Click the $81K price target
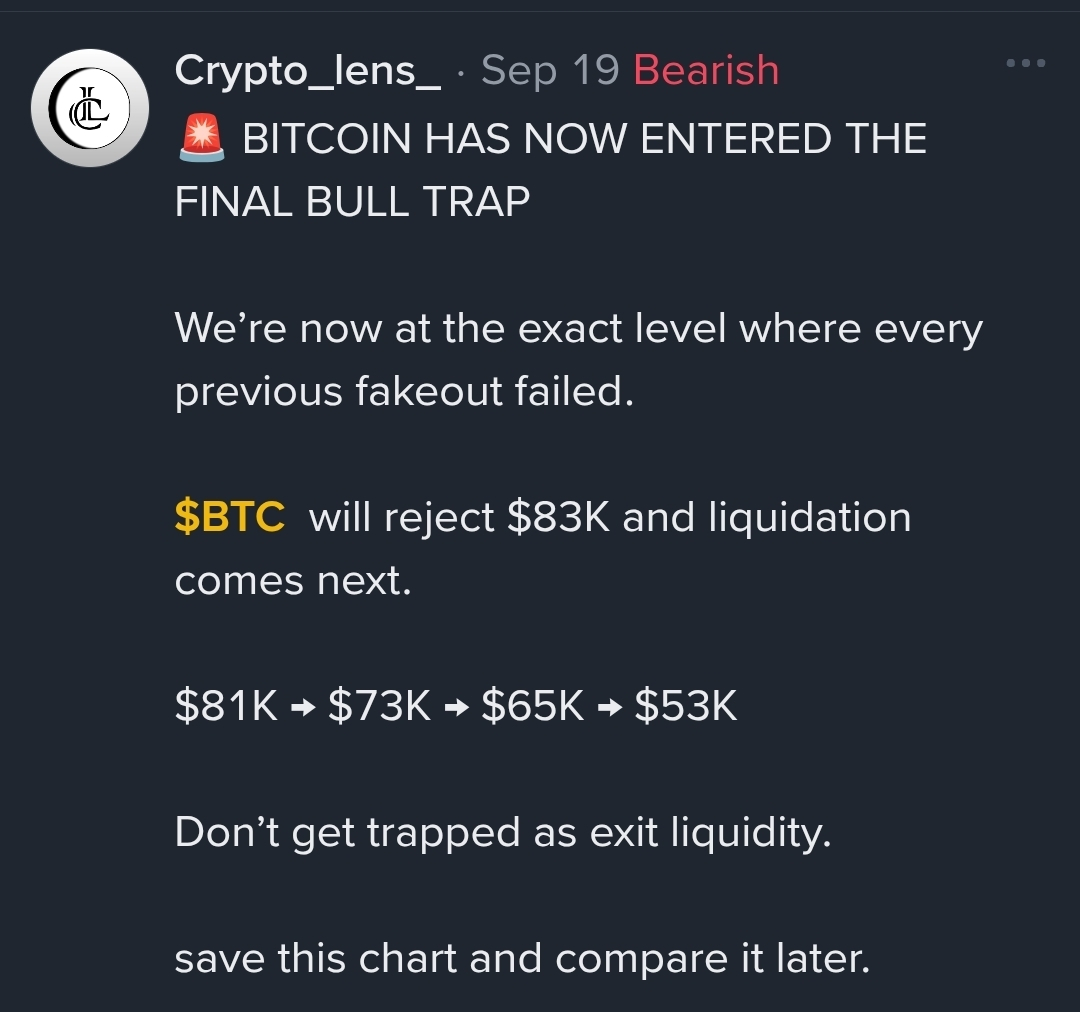Viewport: 1080px width, 1012px height. 226,705
